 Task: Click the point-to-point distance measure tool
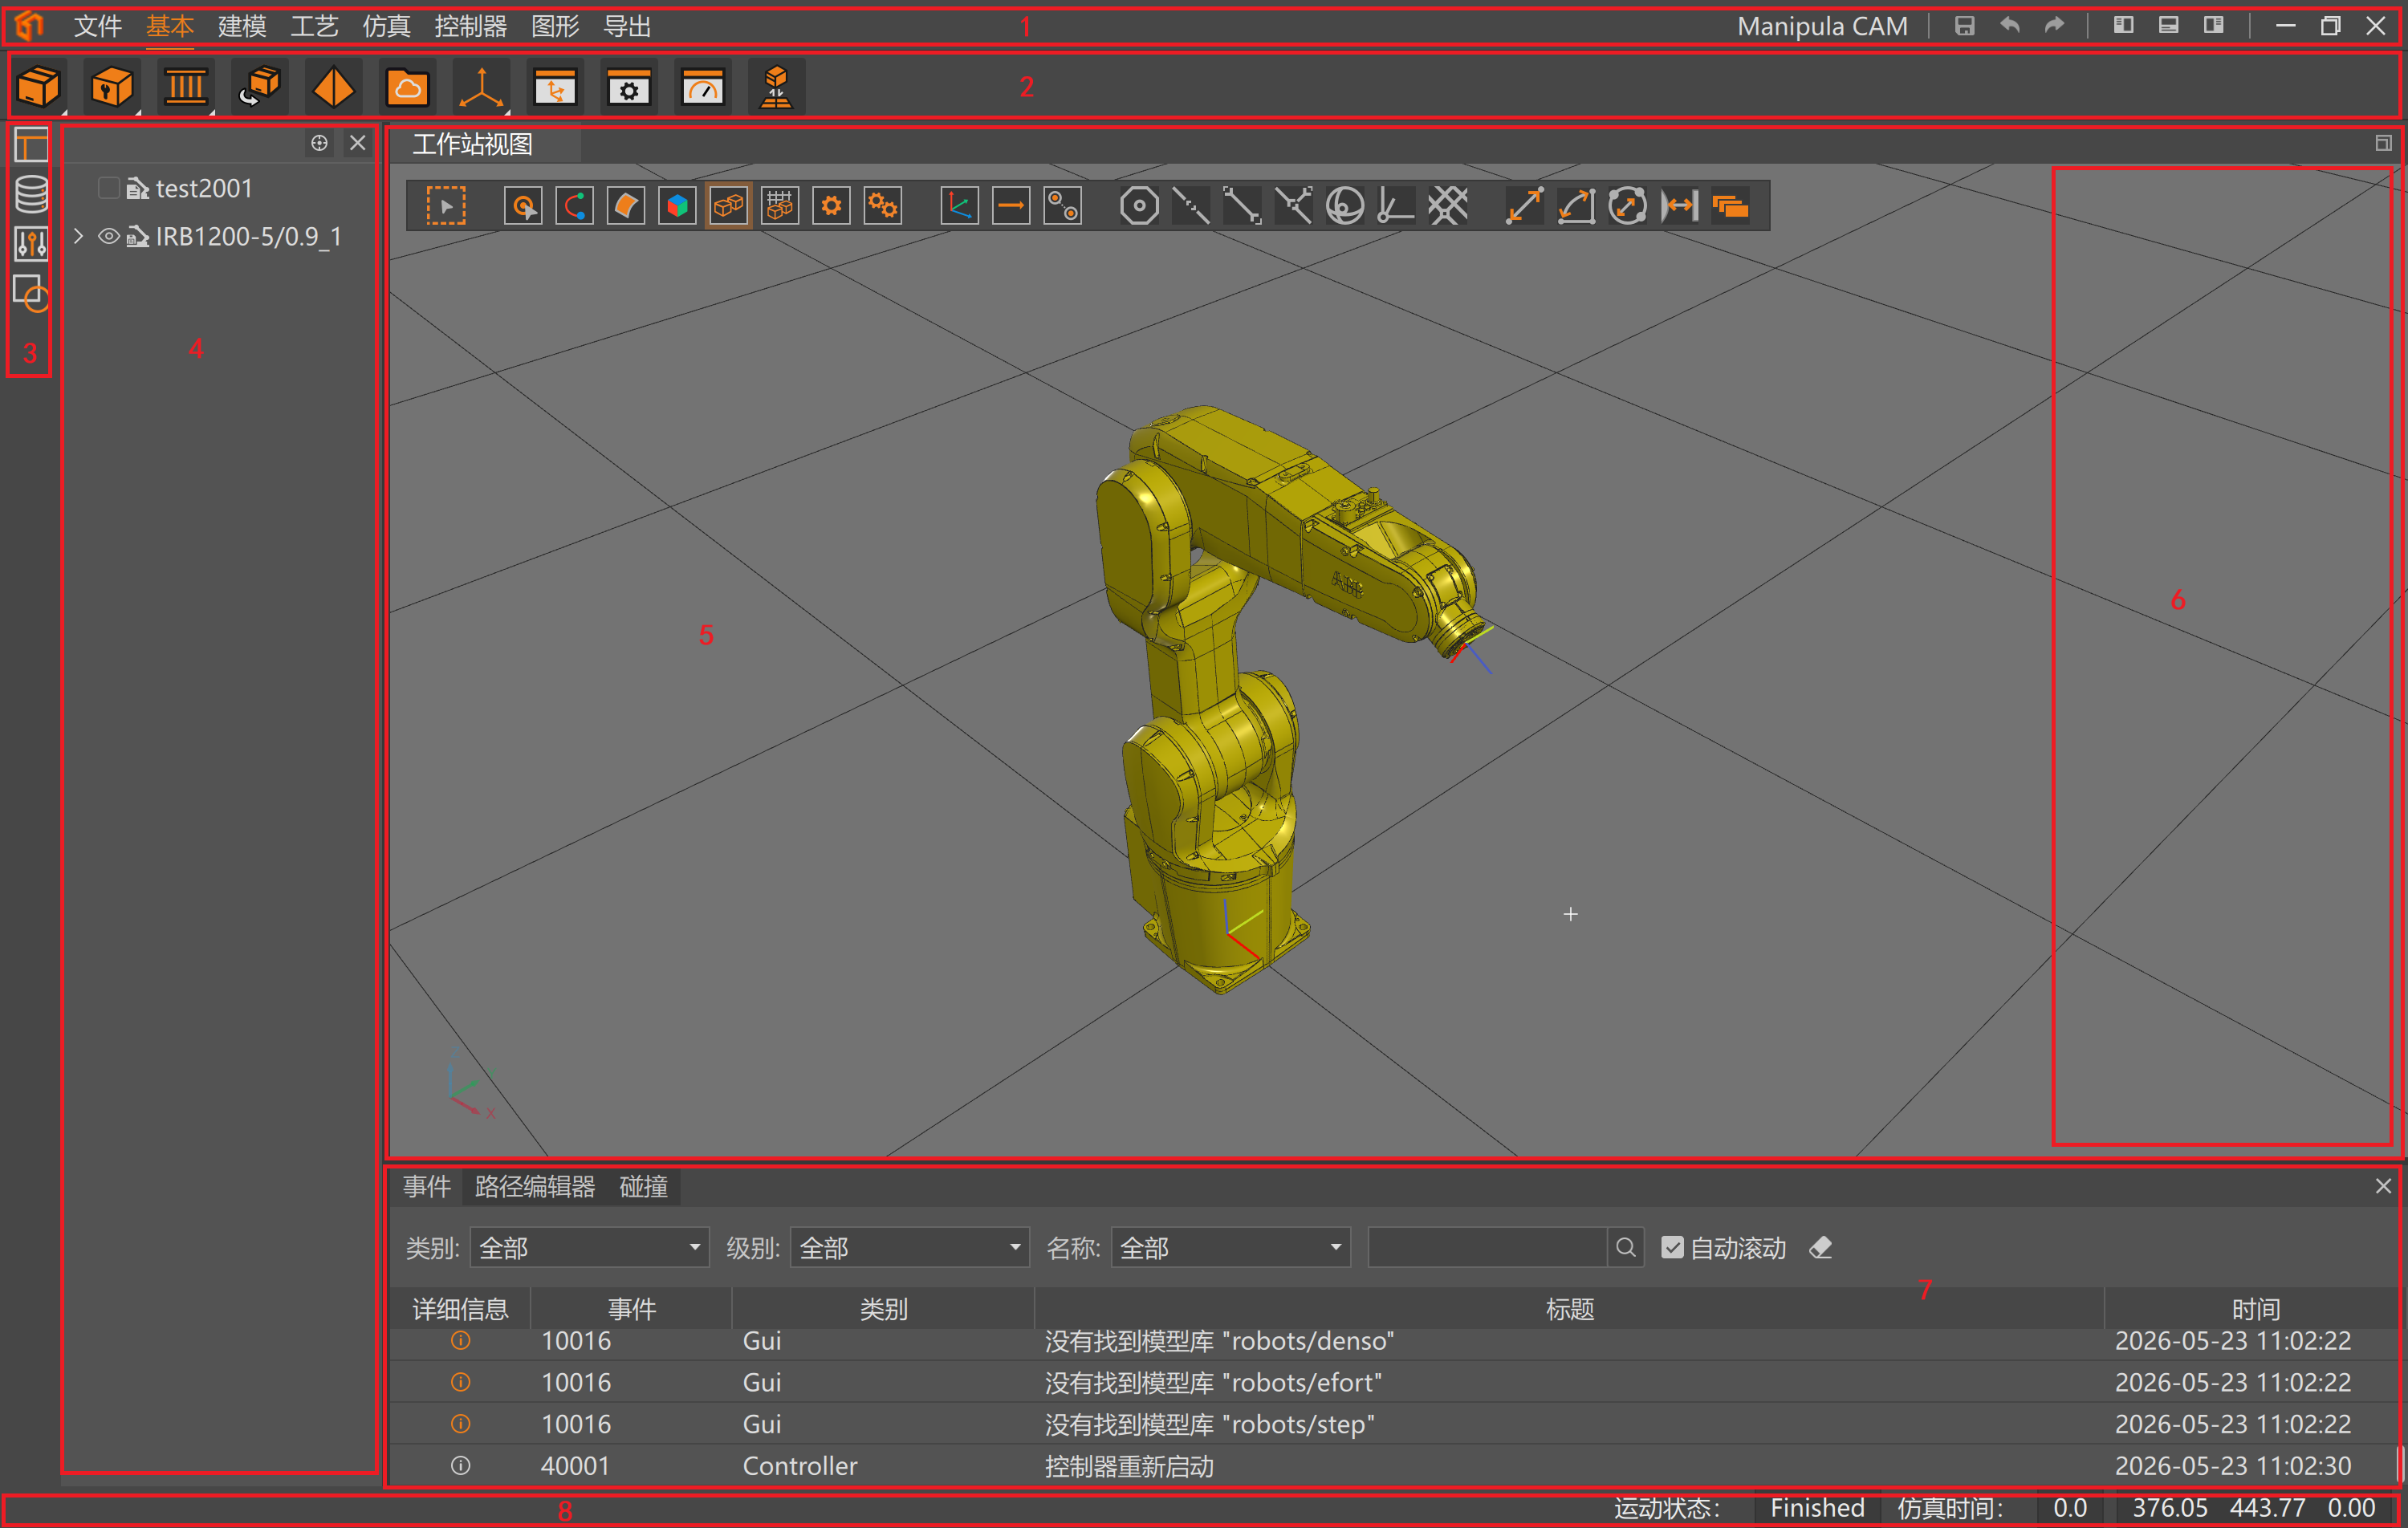[x=1524, y=206]
